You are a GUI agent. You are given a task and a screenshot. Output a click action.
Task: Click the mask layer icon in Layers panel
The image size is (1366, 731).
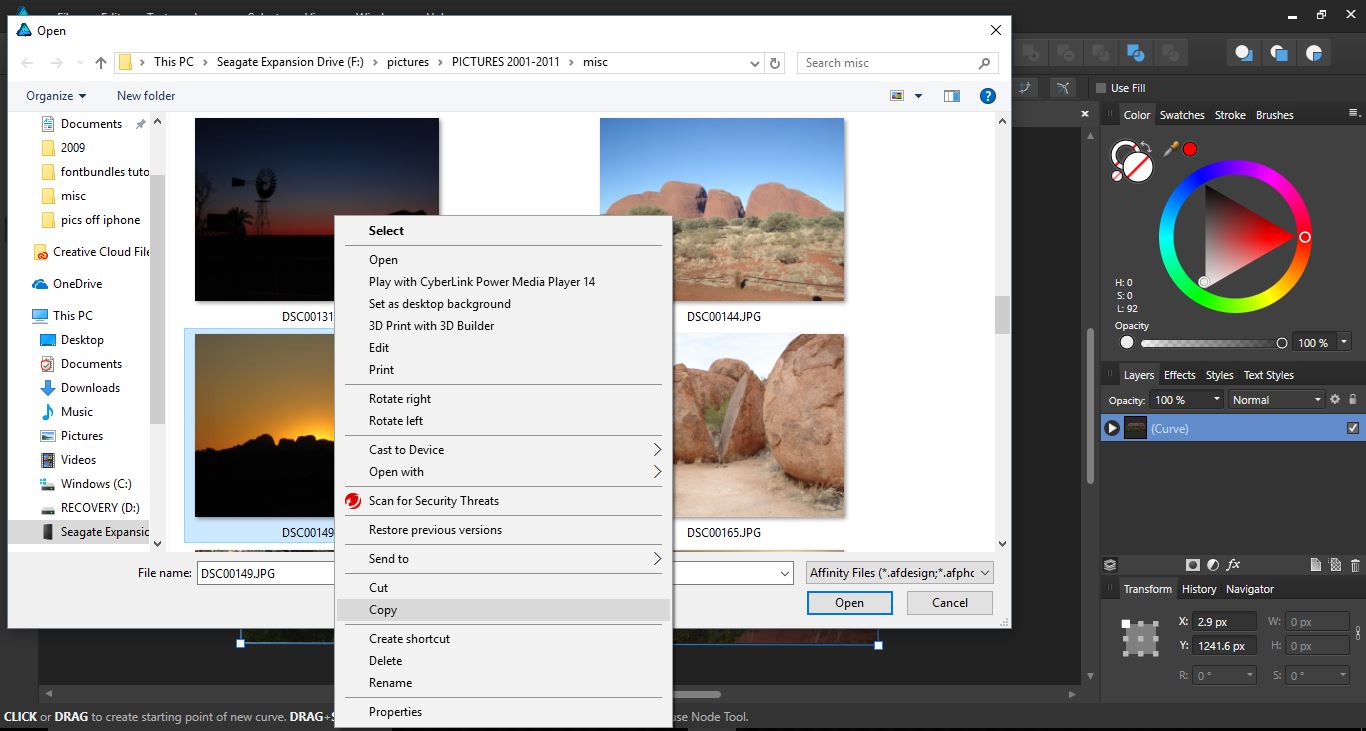pyautogui.click(x=1193, y=564)
